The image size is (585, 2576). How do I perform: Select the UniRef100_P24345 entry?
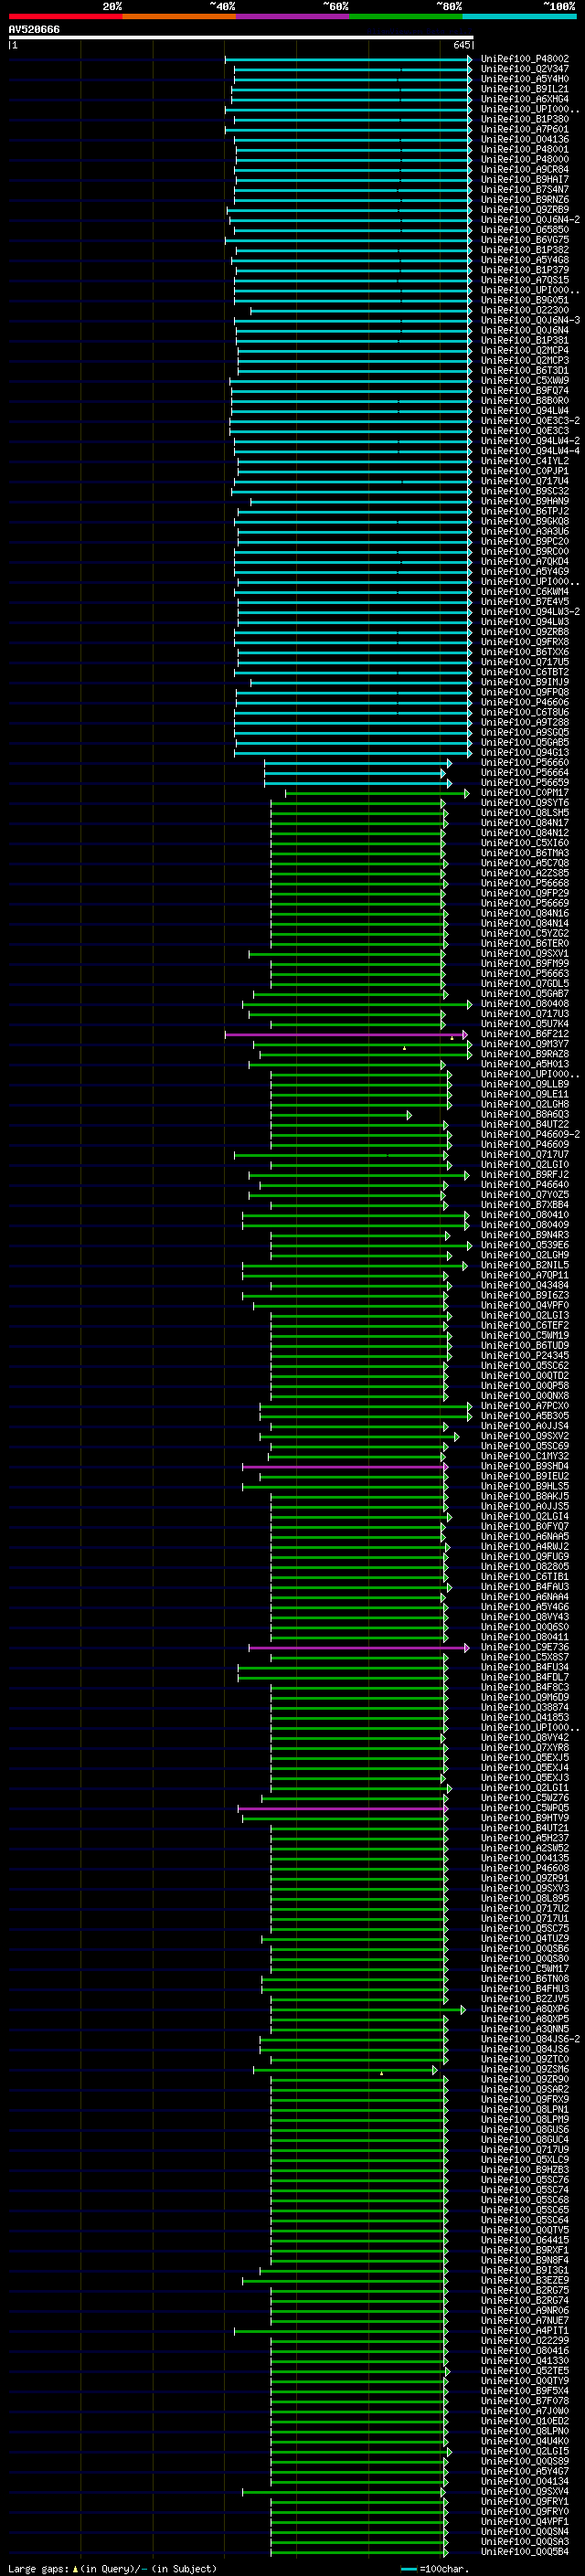(524, 1356)
